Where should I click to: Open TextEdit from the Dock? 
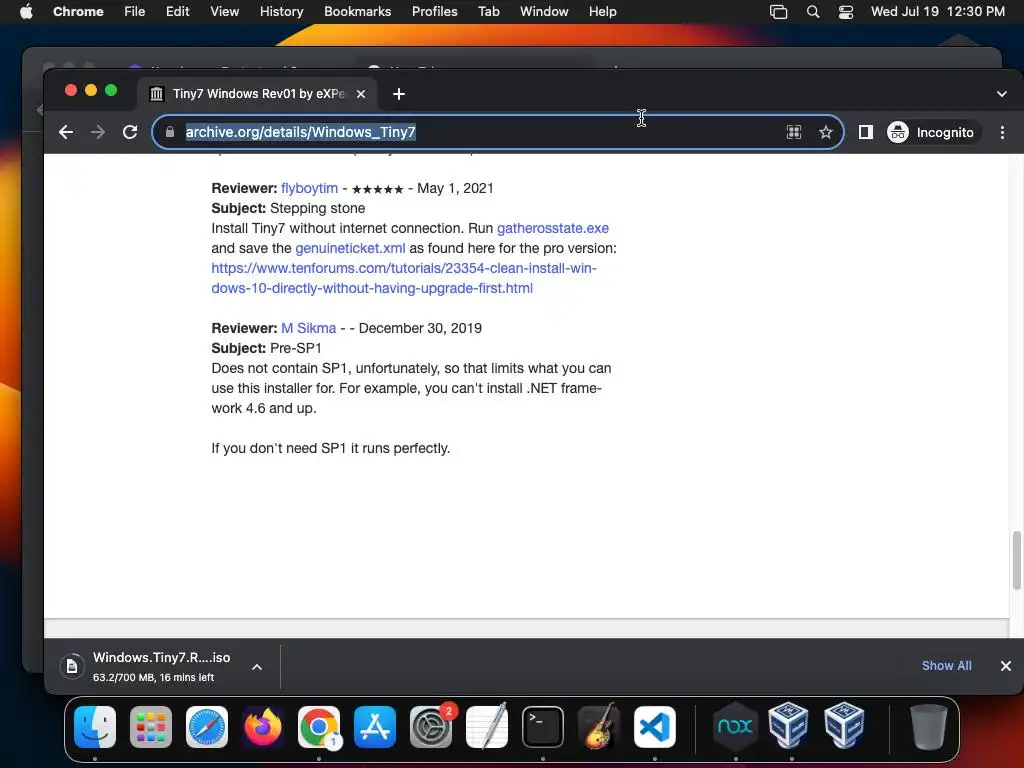[487, 727]
